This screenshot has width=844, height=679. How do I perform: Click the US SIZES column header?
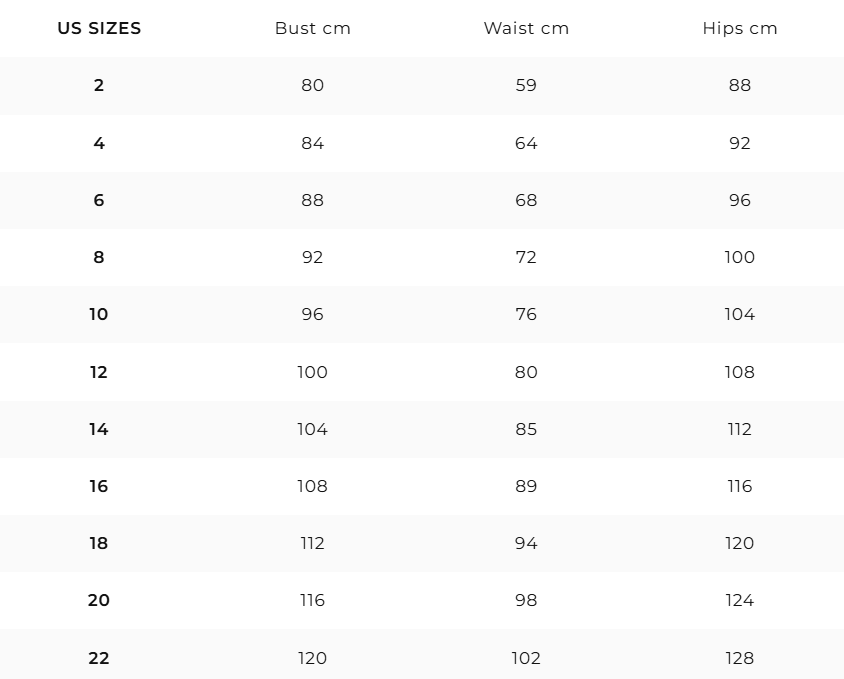99,28
